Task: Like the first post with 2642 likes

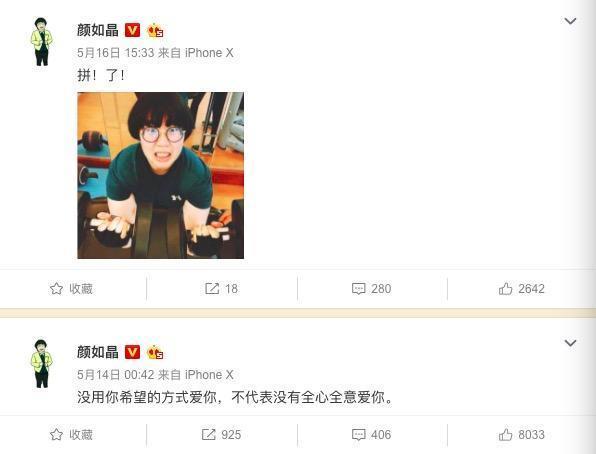Action: (522, 289)
